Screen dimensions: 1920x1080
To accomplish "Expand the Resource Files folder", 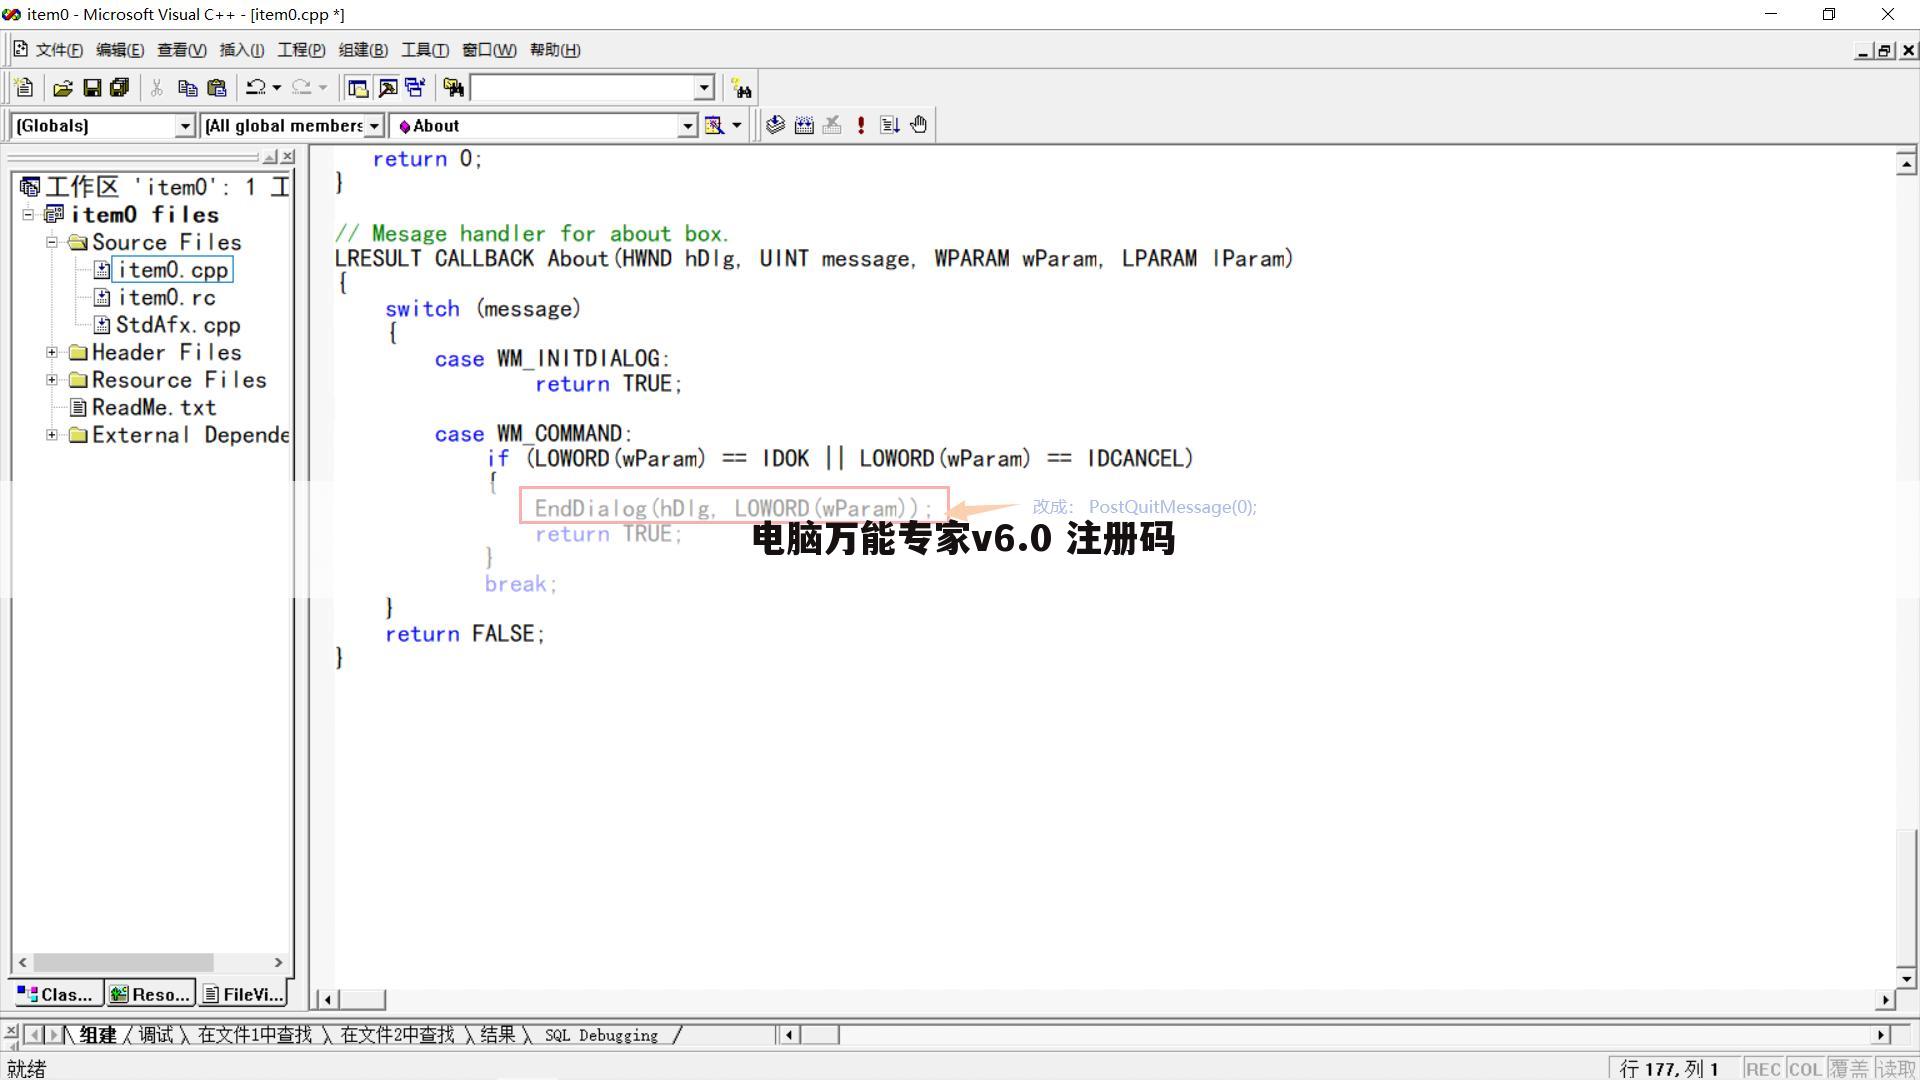I will pos(52,380).
